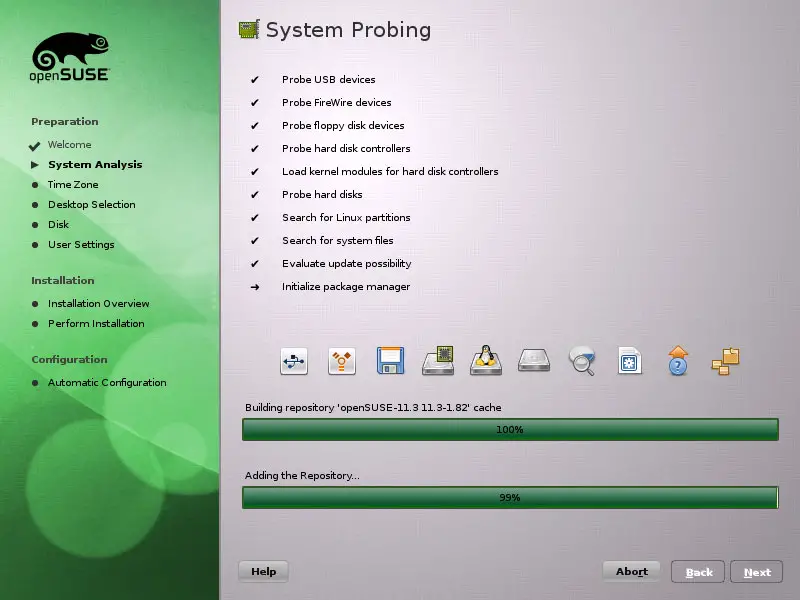Viewport: 800px width, 600px height.
Task: Open the Help button
Action: (x=263, y=571)
